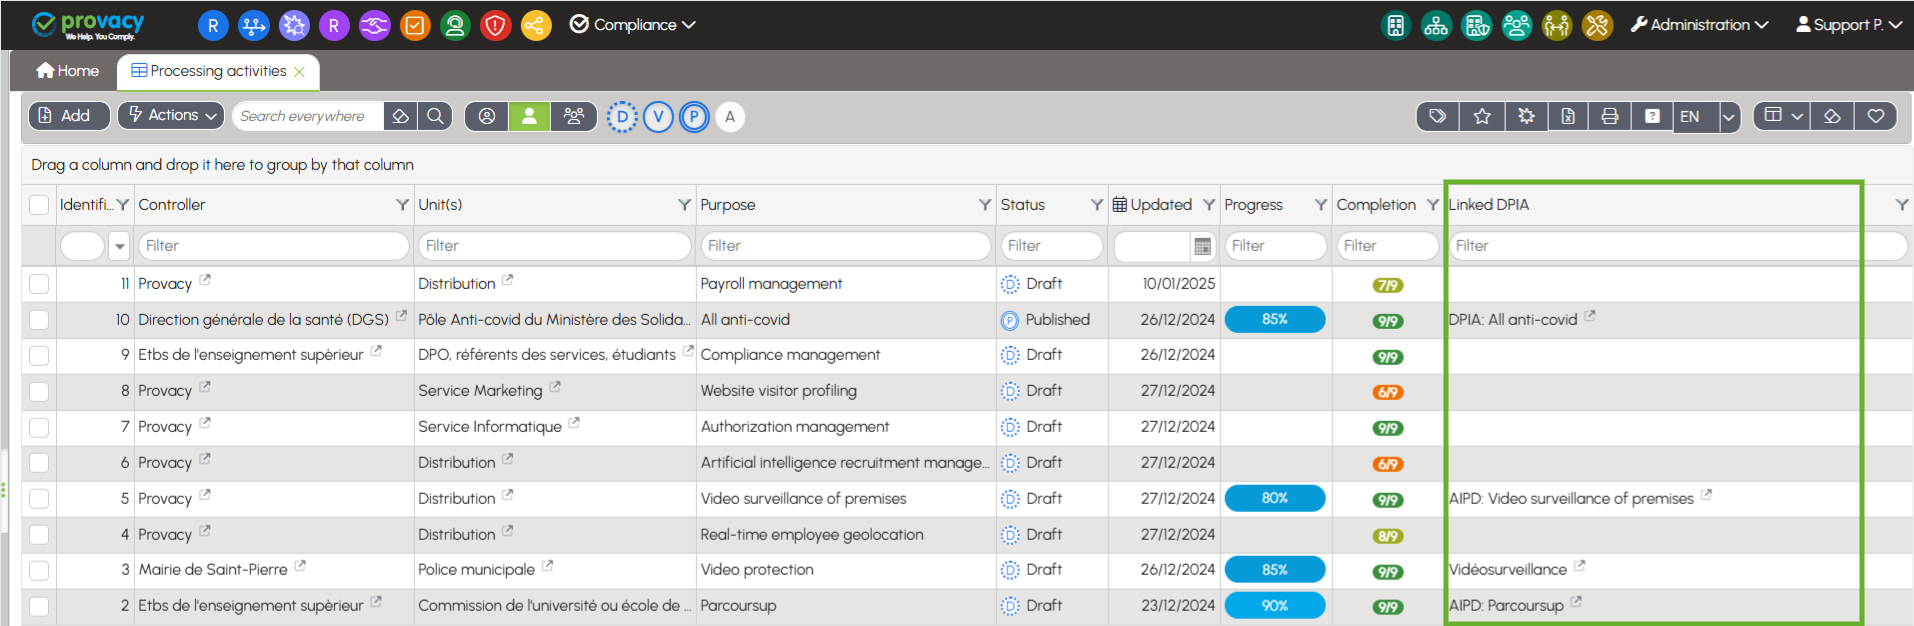Toggle the green single-user filter button
This screenshot has height=626, width=1914.
(530, 116)
